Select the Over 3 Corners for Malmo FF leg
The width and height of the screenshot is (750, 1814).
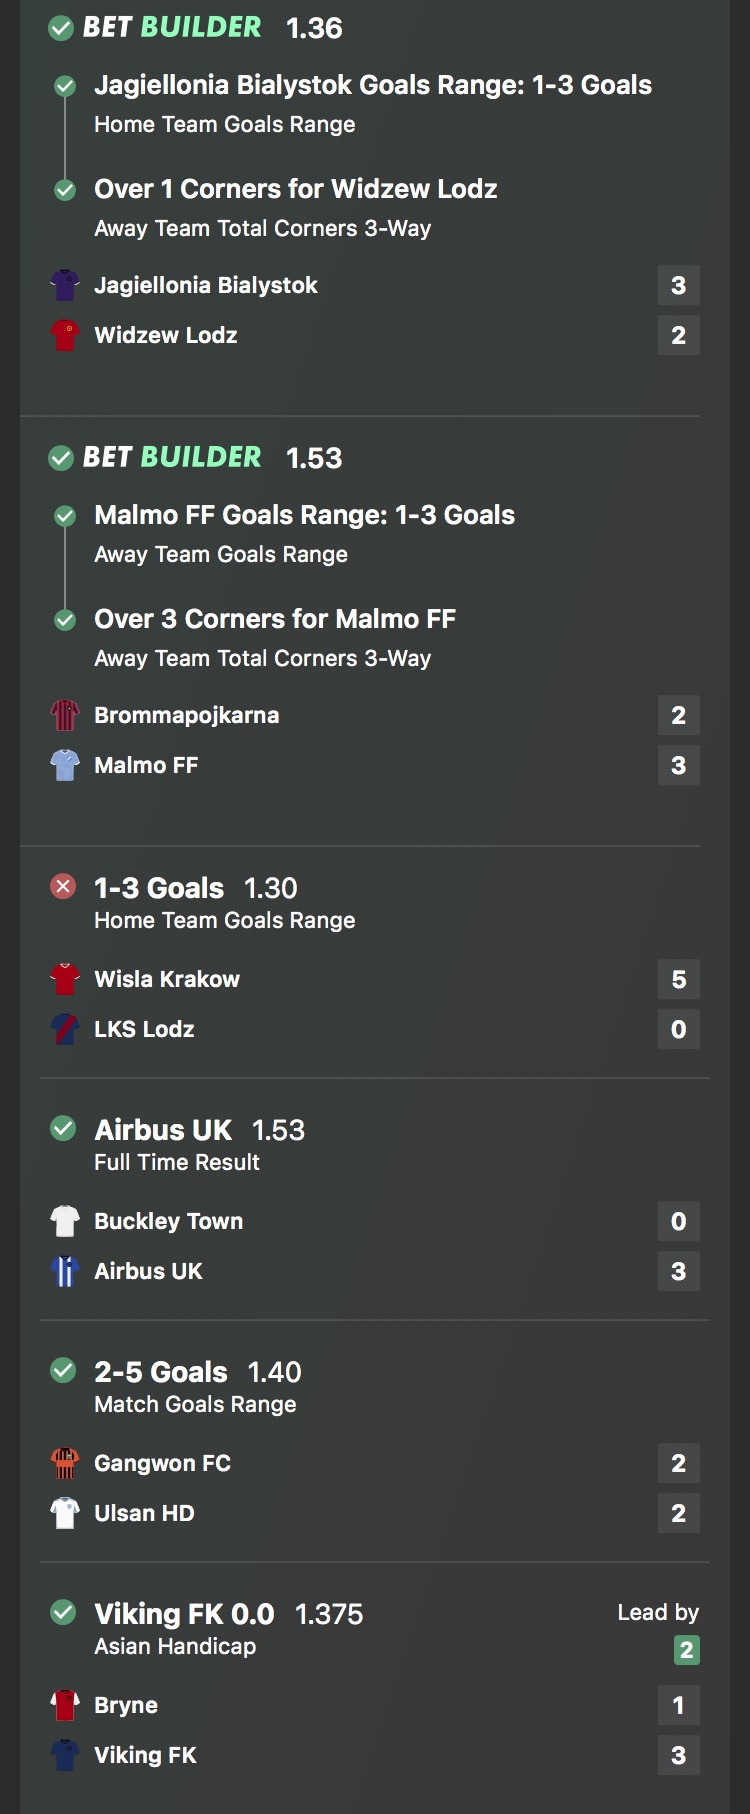click(x=275, y=637)
